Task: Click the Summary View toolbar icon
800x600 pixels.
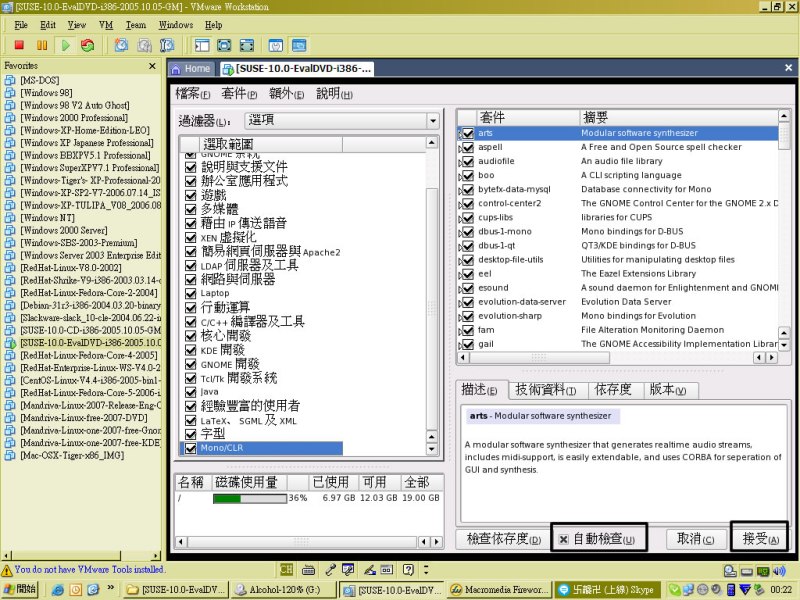Action: 276,45
